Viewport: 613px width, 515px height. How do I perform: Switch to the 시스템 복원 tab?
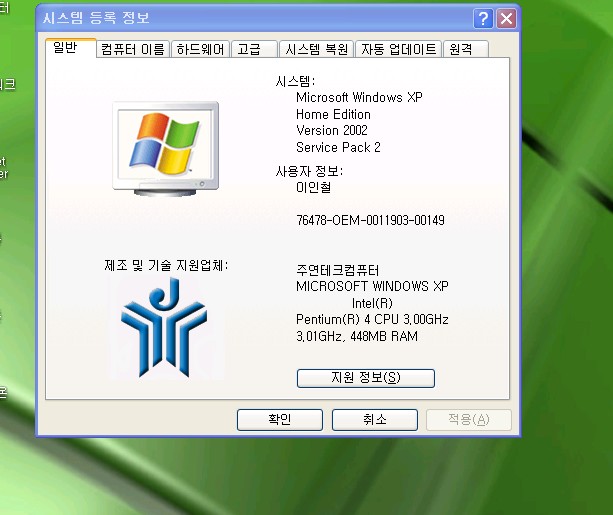(315, 49)
